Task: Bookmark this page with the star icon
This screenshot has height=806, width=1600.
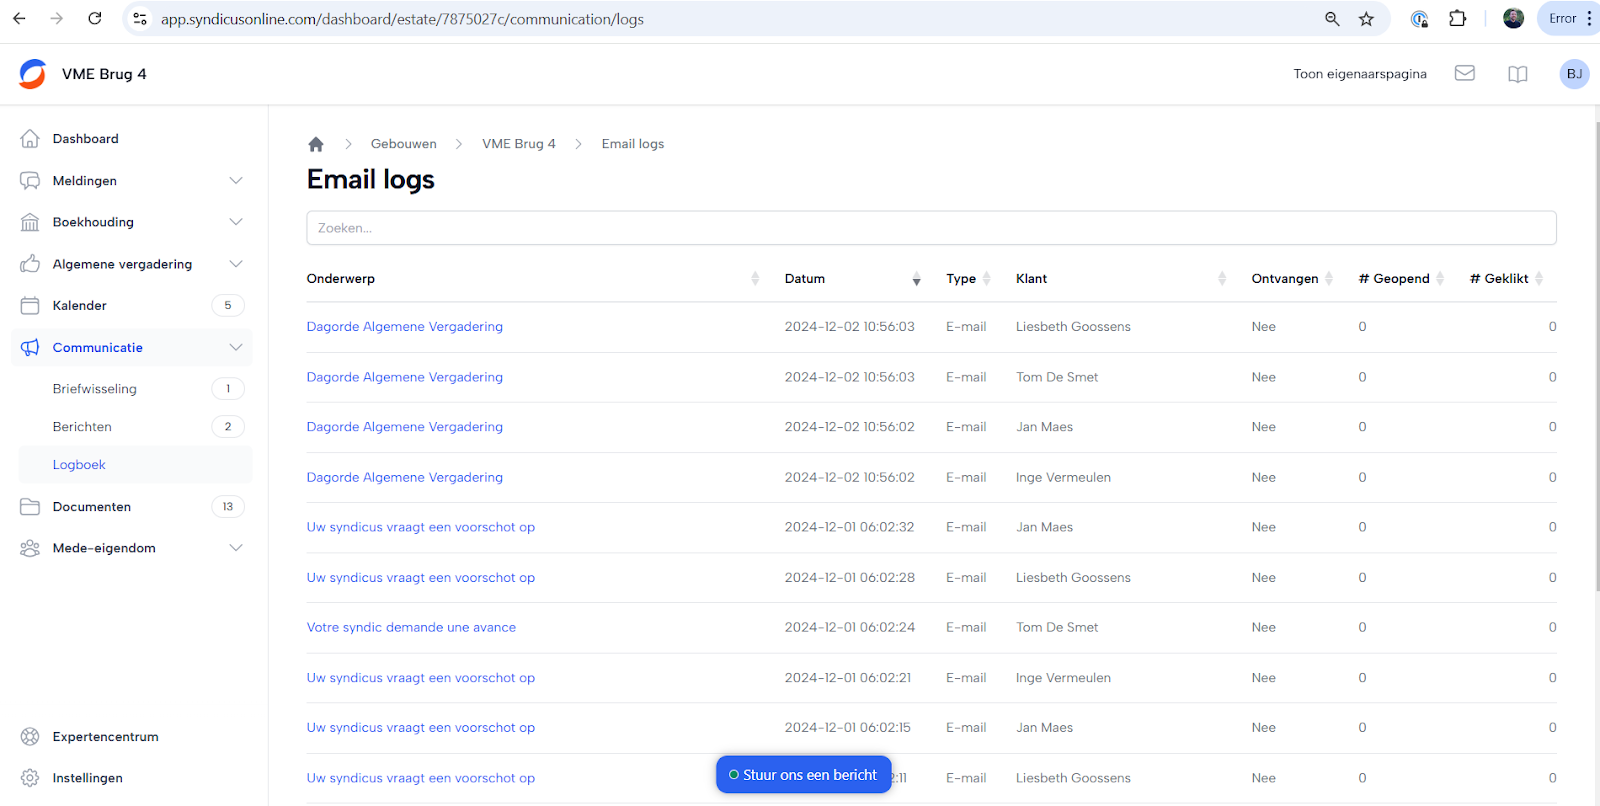Action: point(1366,19)
